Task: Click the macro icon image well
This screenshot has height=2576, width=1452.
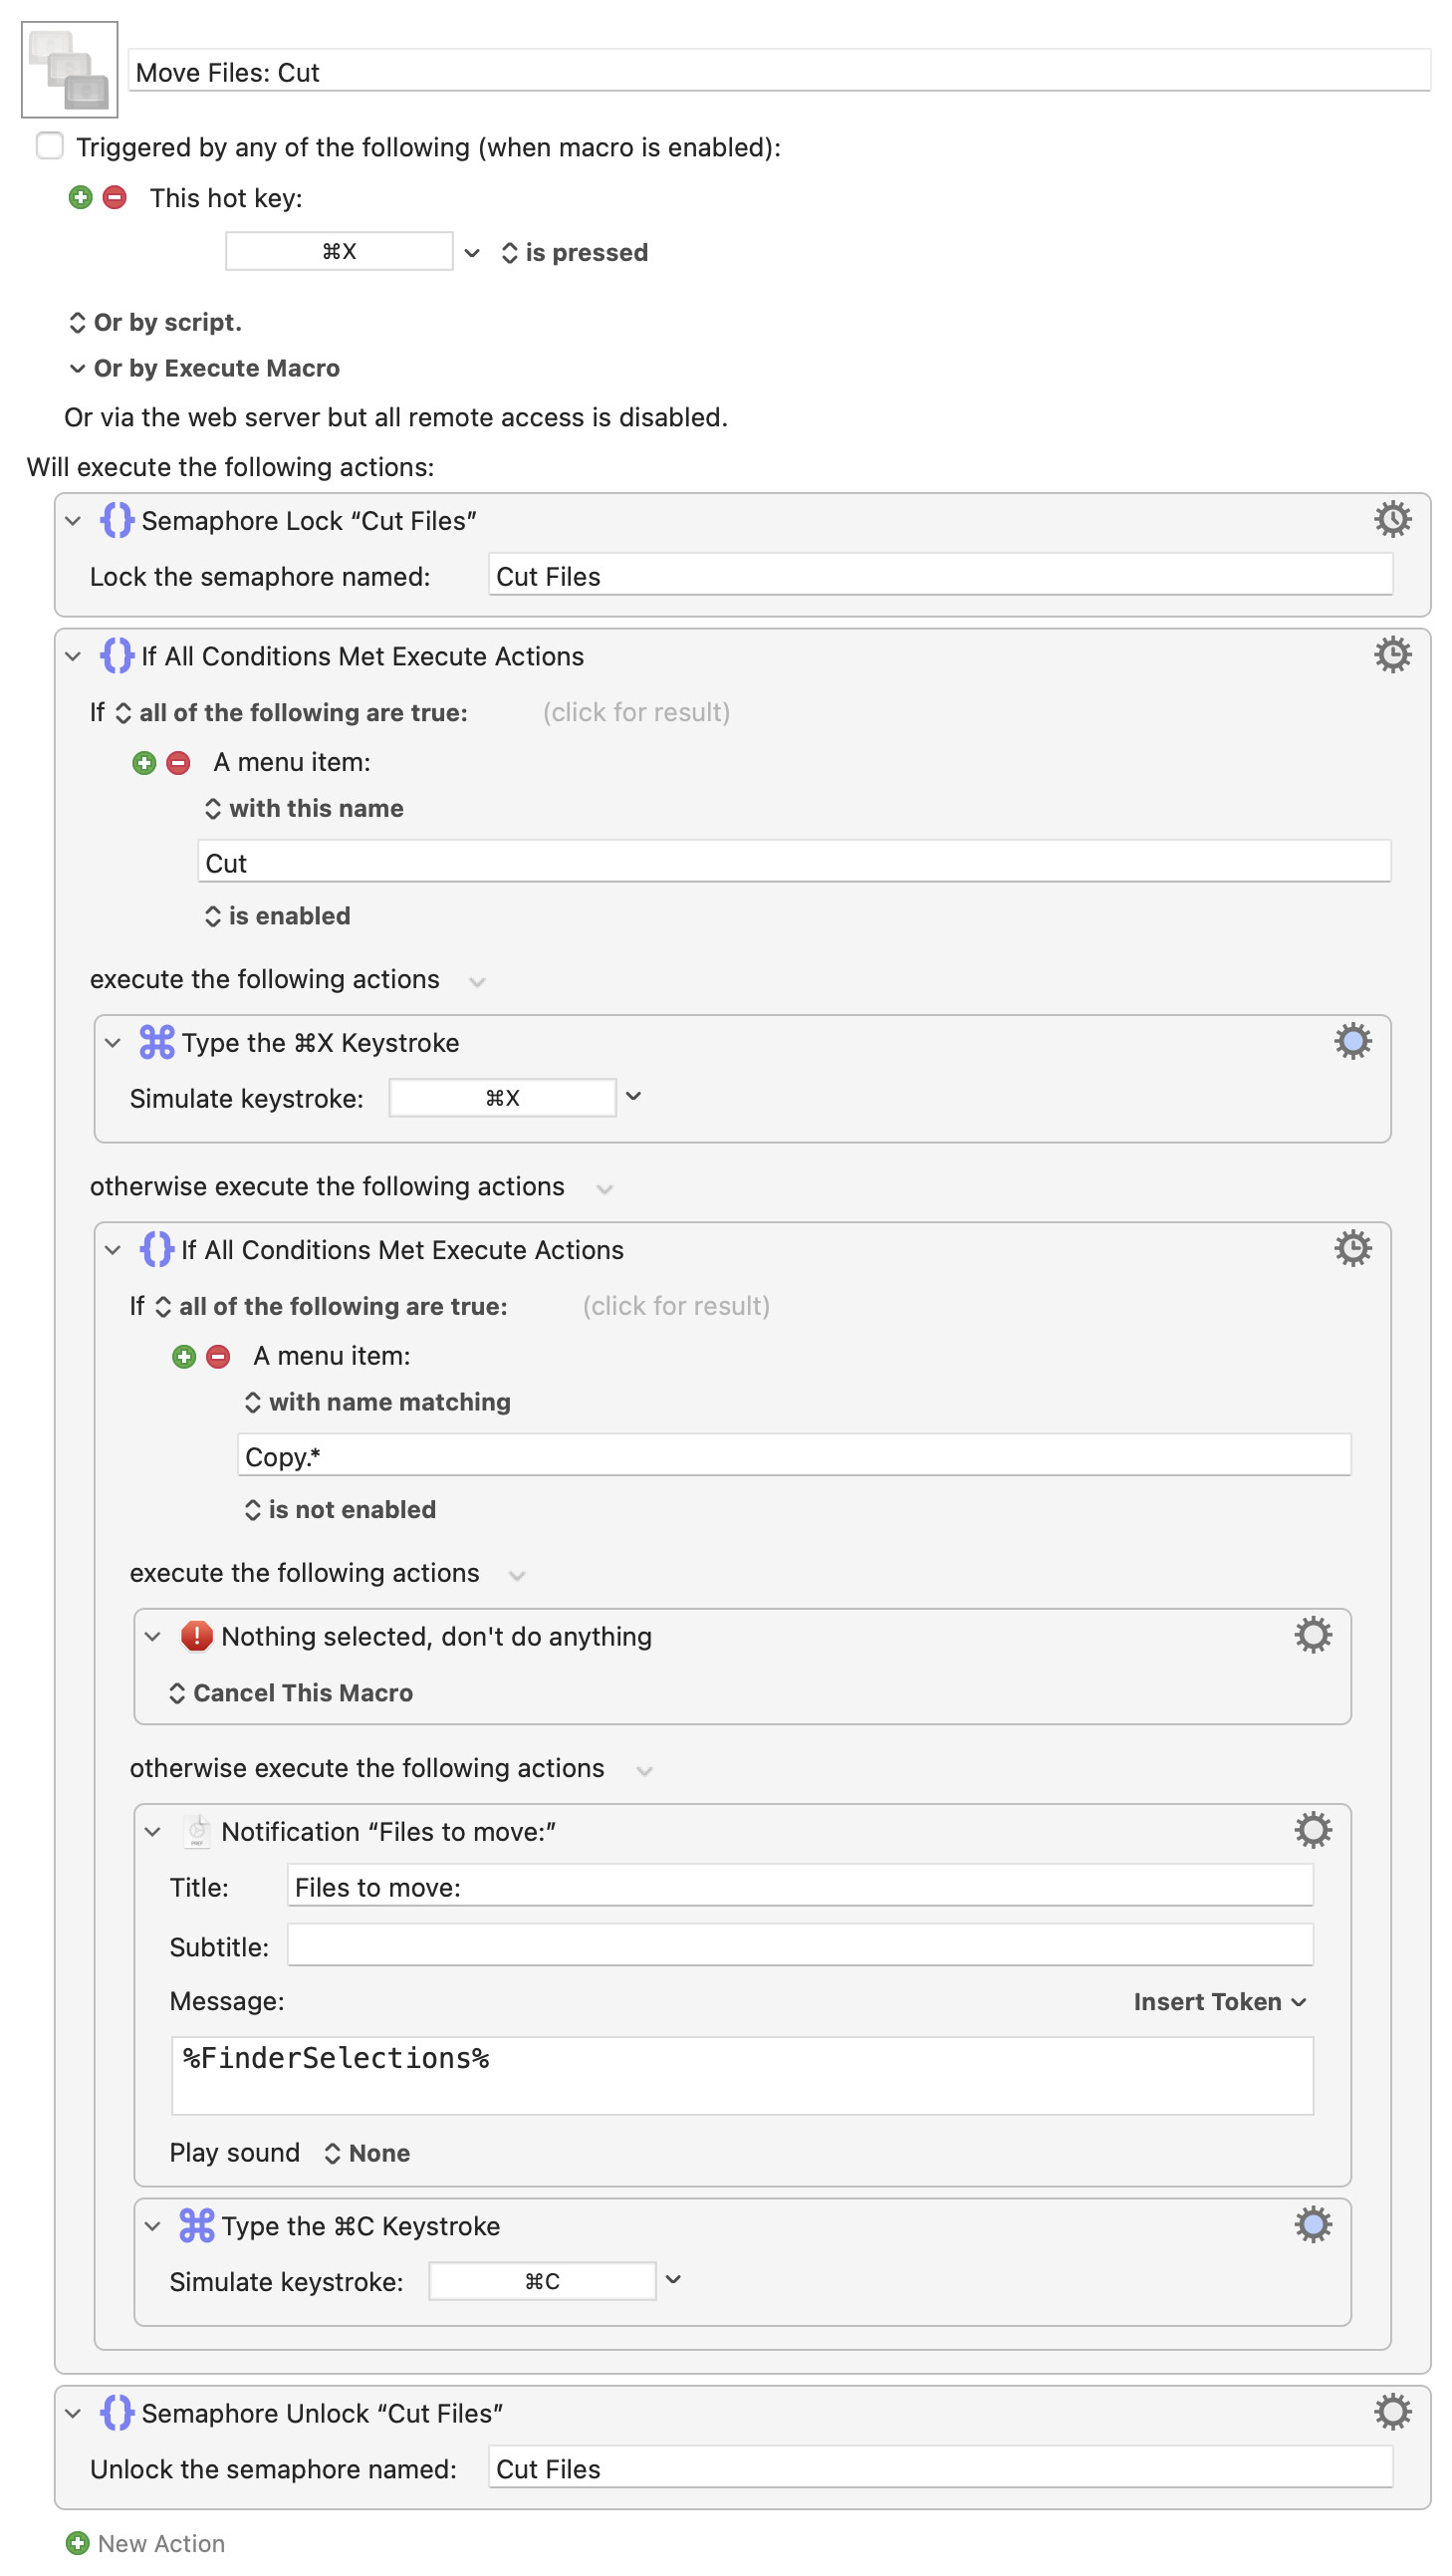Action: click(69, 70)
